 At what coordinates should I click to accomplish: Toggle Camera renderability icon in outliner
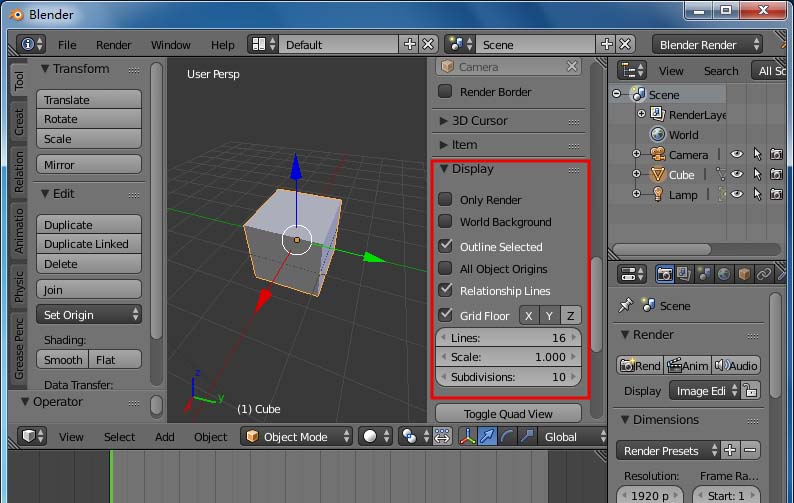point(777,155)
